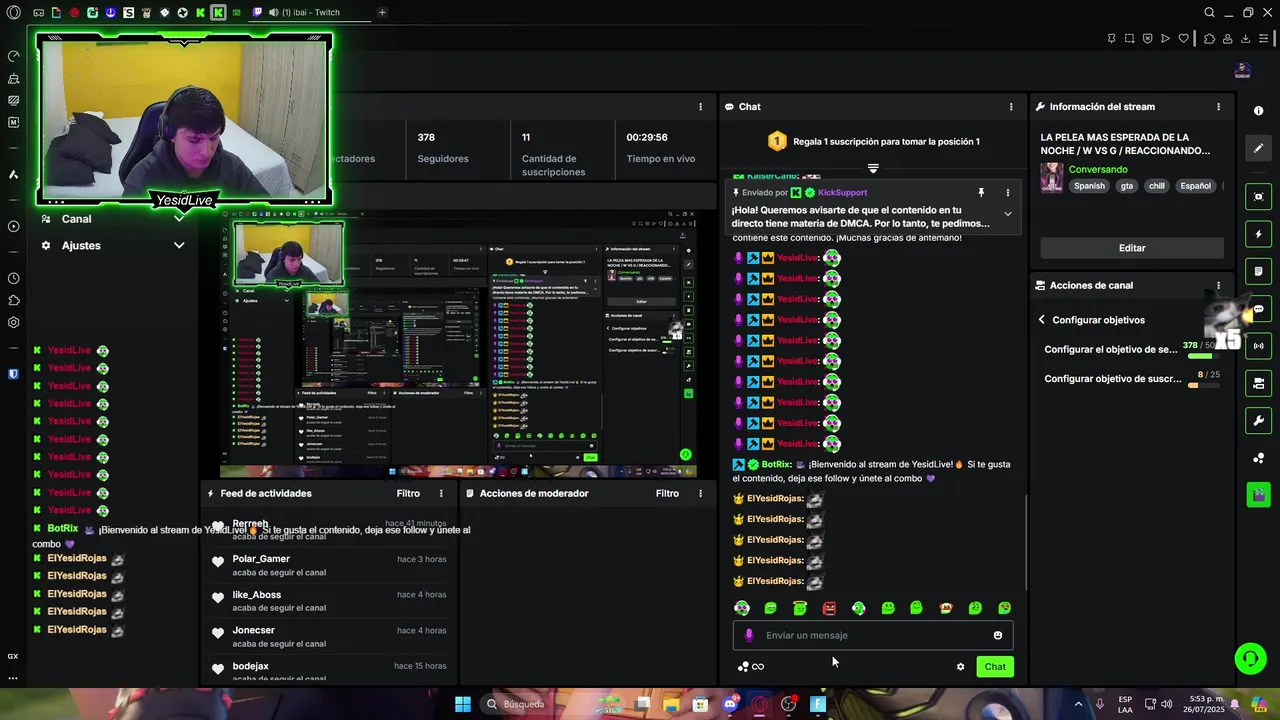
Task: Click the gta tag chip
Action: click(x=1127, y=186)
